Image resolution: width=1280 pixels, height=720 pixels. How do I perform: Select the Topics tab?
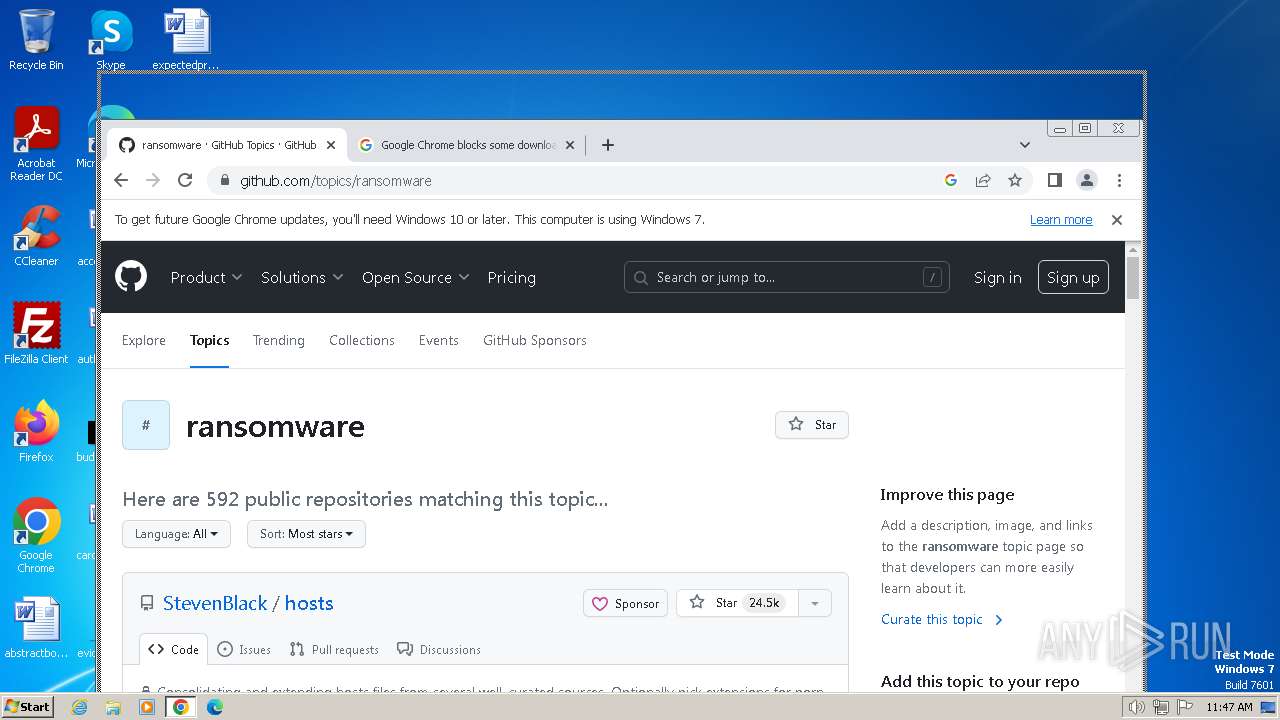210,340
